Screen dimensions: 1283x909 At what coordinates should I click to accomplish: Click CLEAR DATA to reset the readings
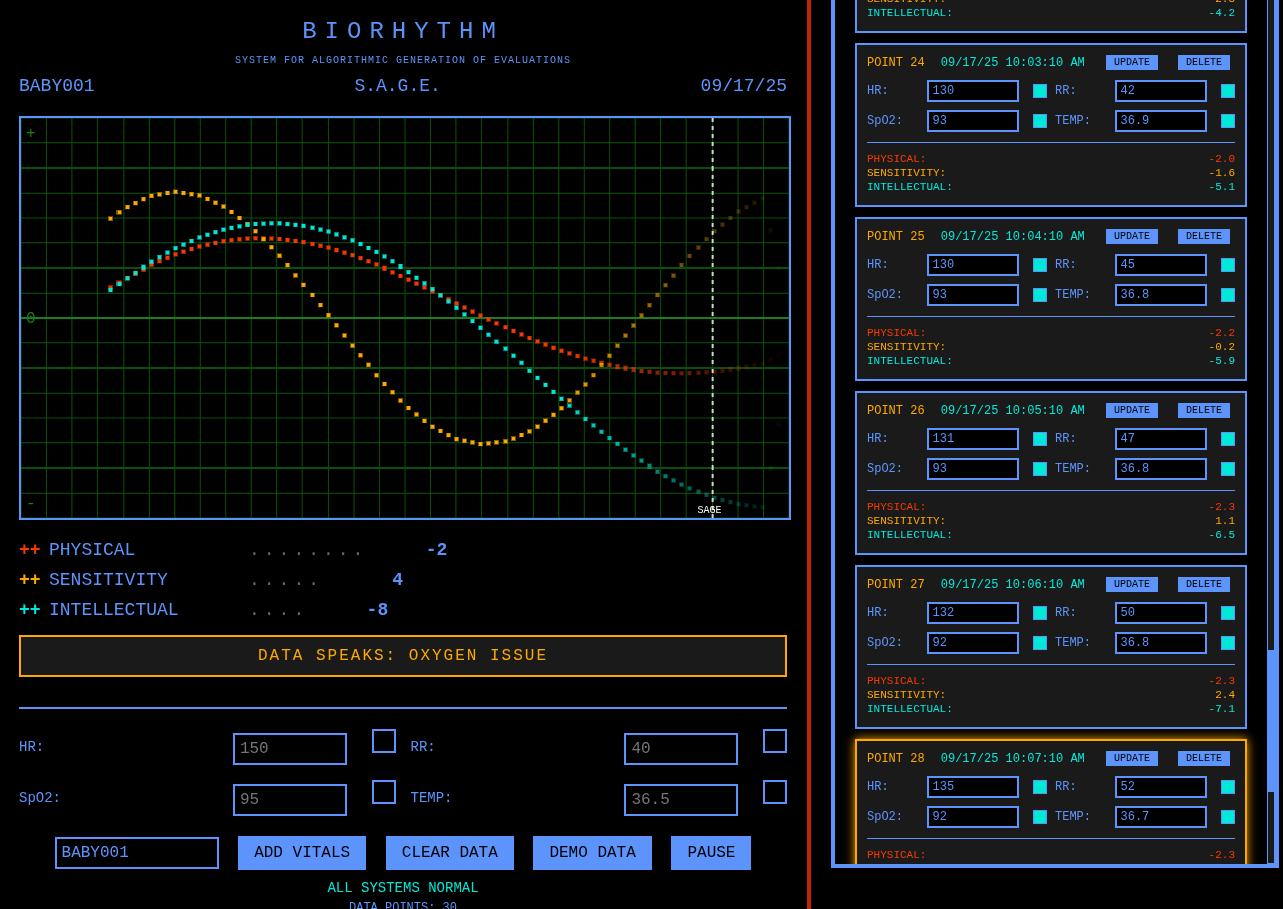pyautogui.click(x=450, y=852)
